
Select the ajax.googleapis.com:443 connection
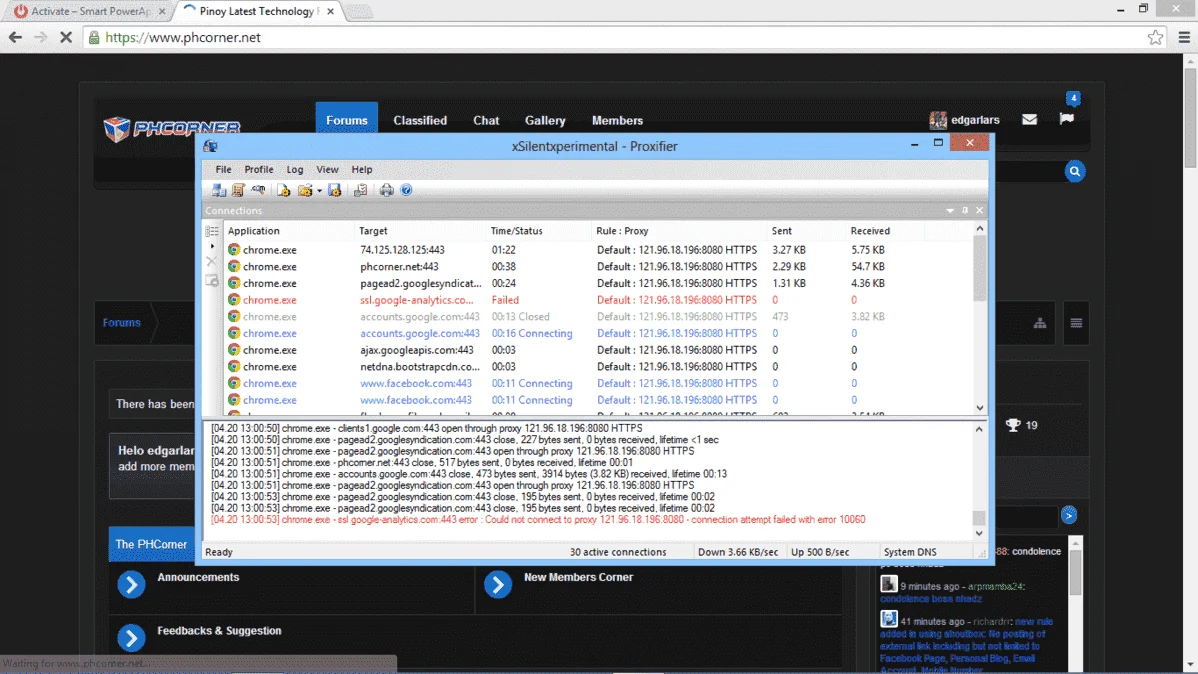point(598,350)
